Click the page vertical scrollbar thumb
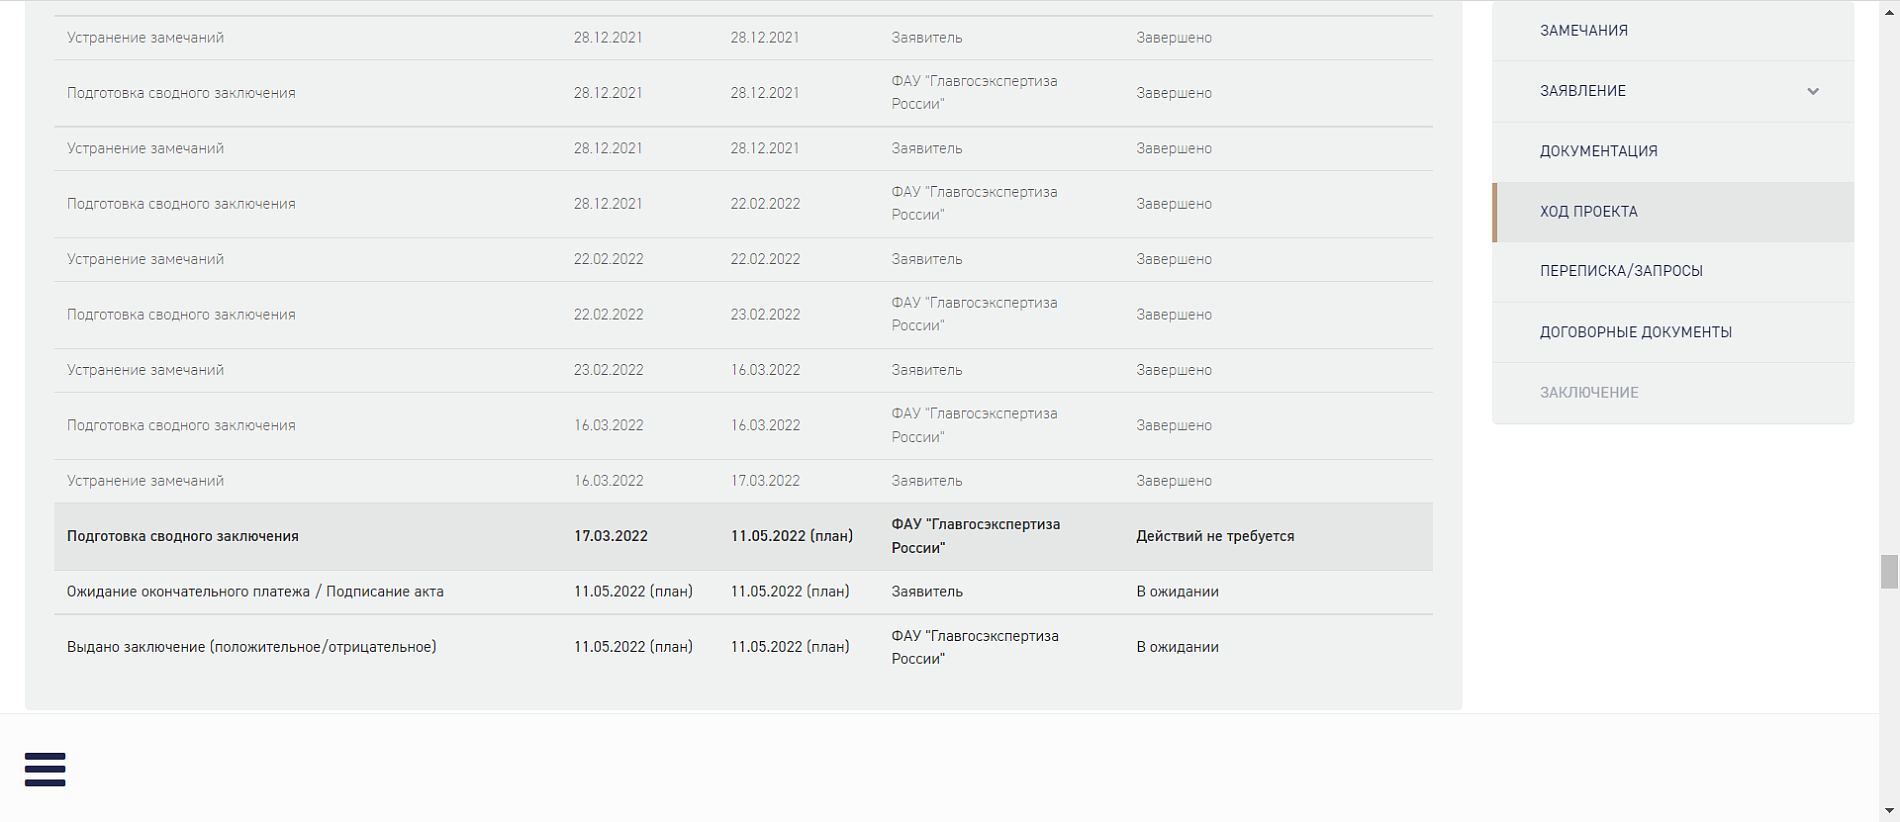1900x822 pixels. [1888, 572]
